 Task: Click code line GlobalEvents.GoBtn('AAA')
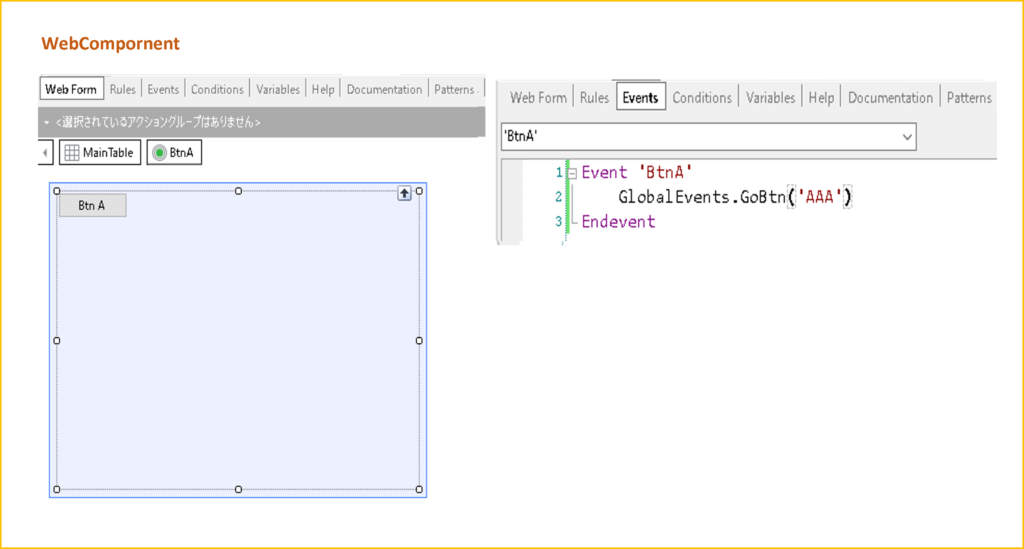click(735, 196)
